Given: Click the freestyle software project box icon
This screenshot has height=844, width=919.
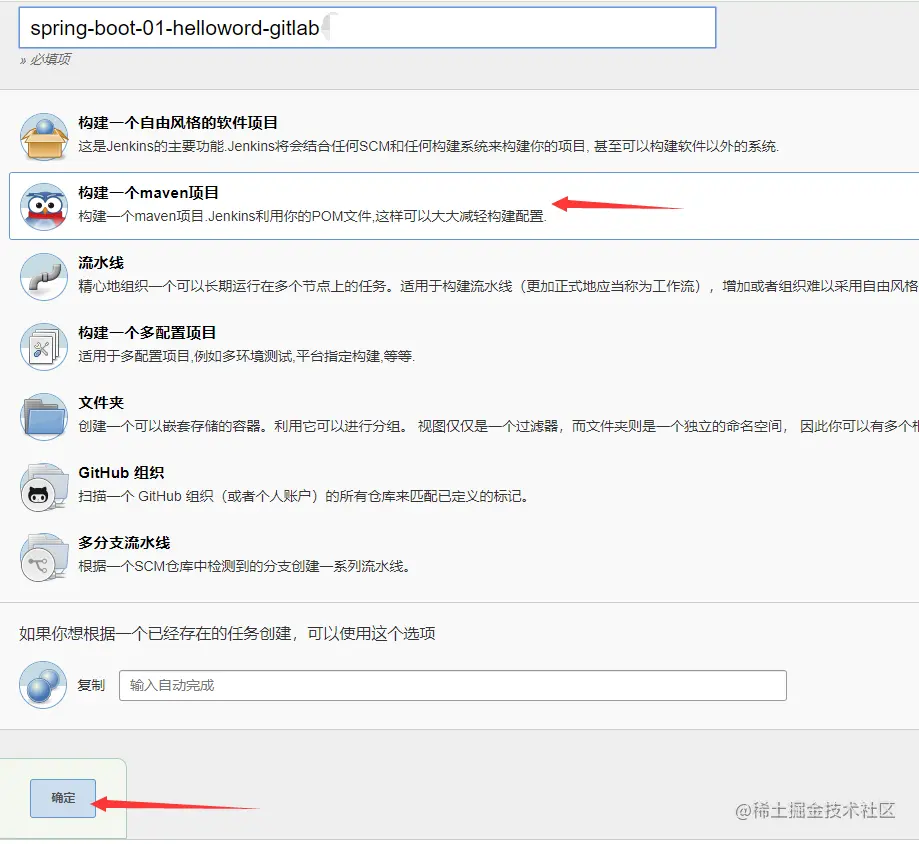Looking at the screenshot, I should pyautogui.click(x=44, y=137).
